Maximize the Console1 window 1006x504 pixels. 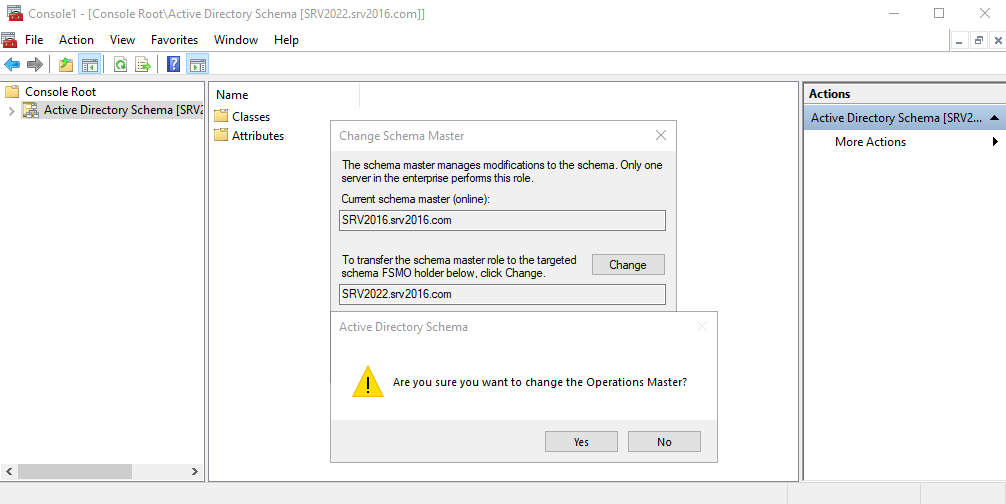[x=939, y=13]
